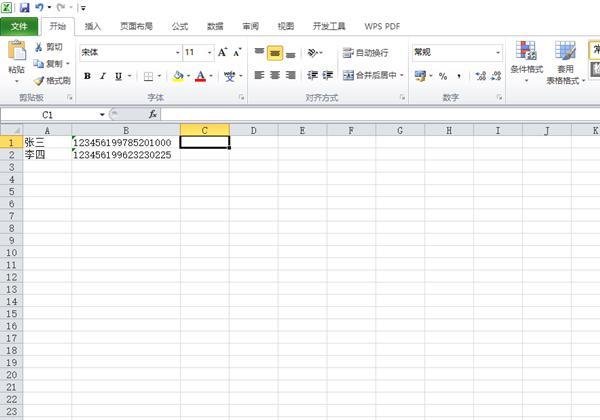The width and height of the screenshot is (600, 420).
Task: Click the Select All corner button
Action: click(x=11, y=130)
